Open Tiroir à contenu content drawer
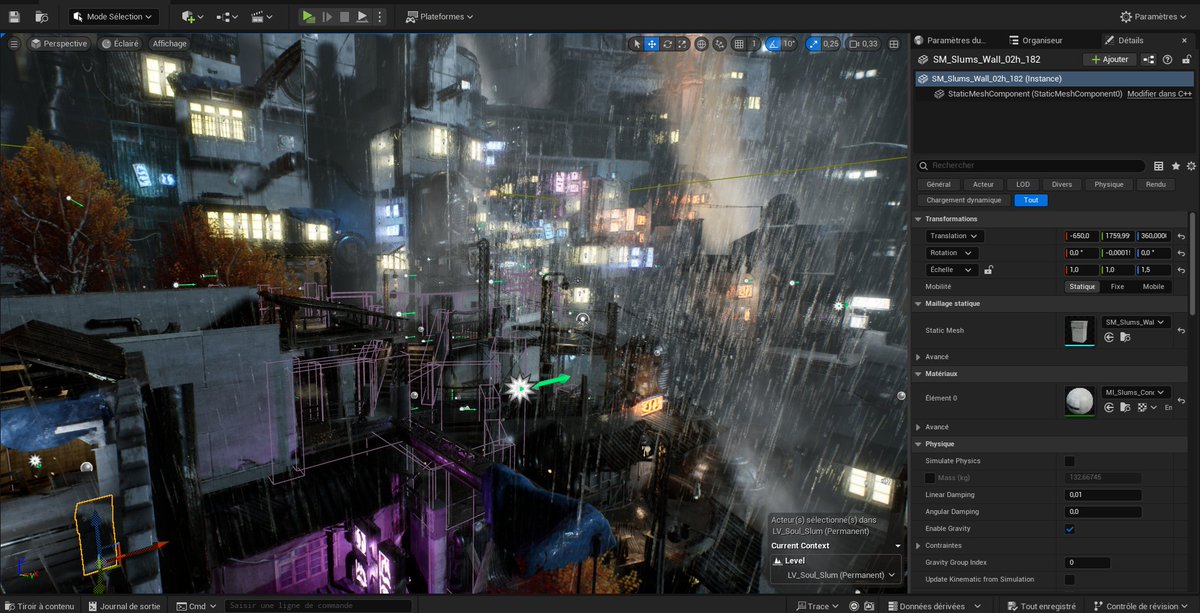 point(38,606)
